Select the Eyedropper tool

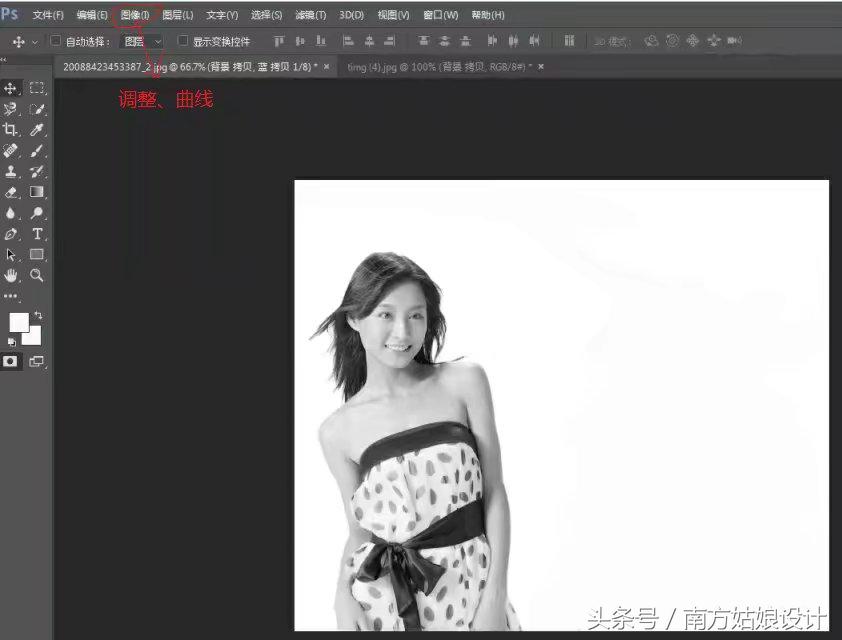coord(37,130)
